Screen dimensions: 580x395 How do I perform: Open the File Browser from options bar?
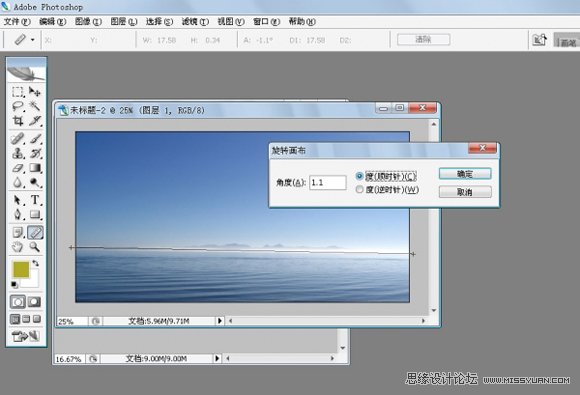click(539, 40)
